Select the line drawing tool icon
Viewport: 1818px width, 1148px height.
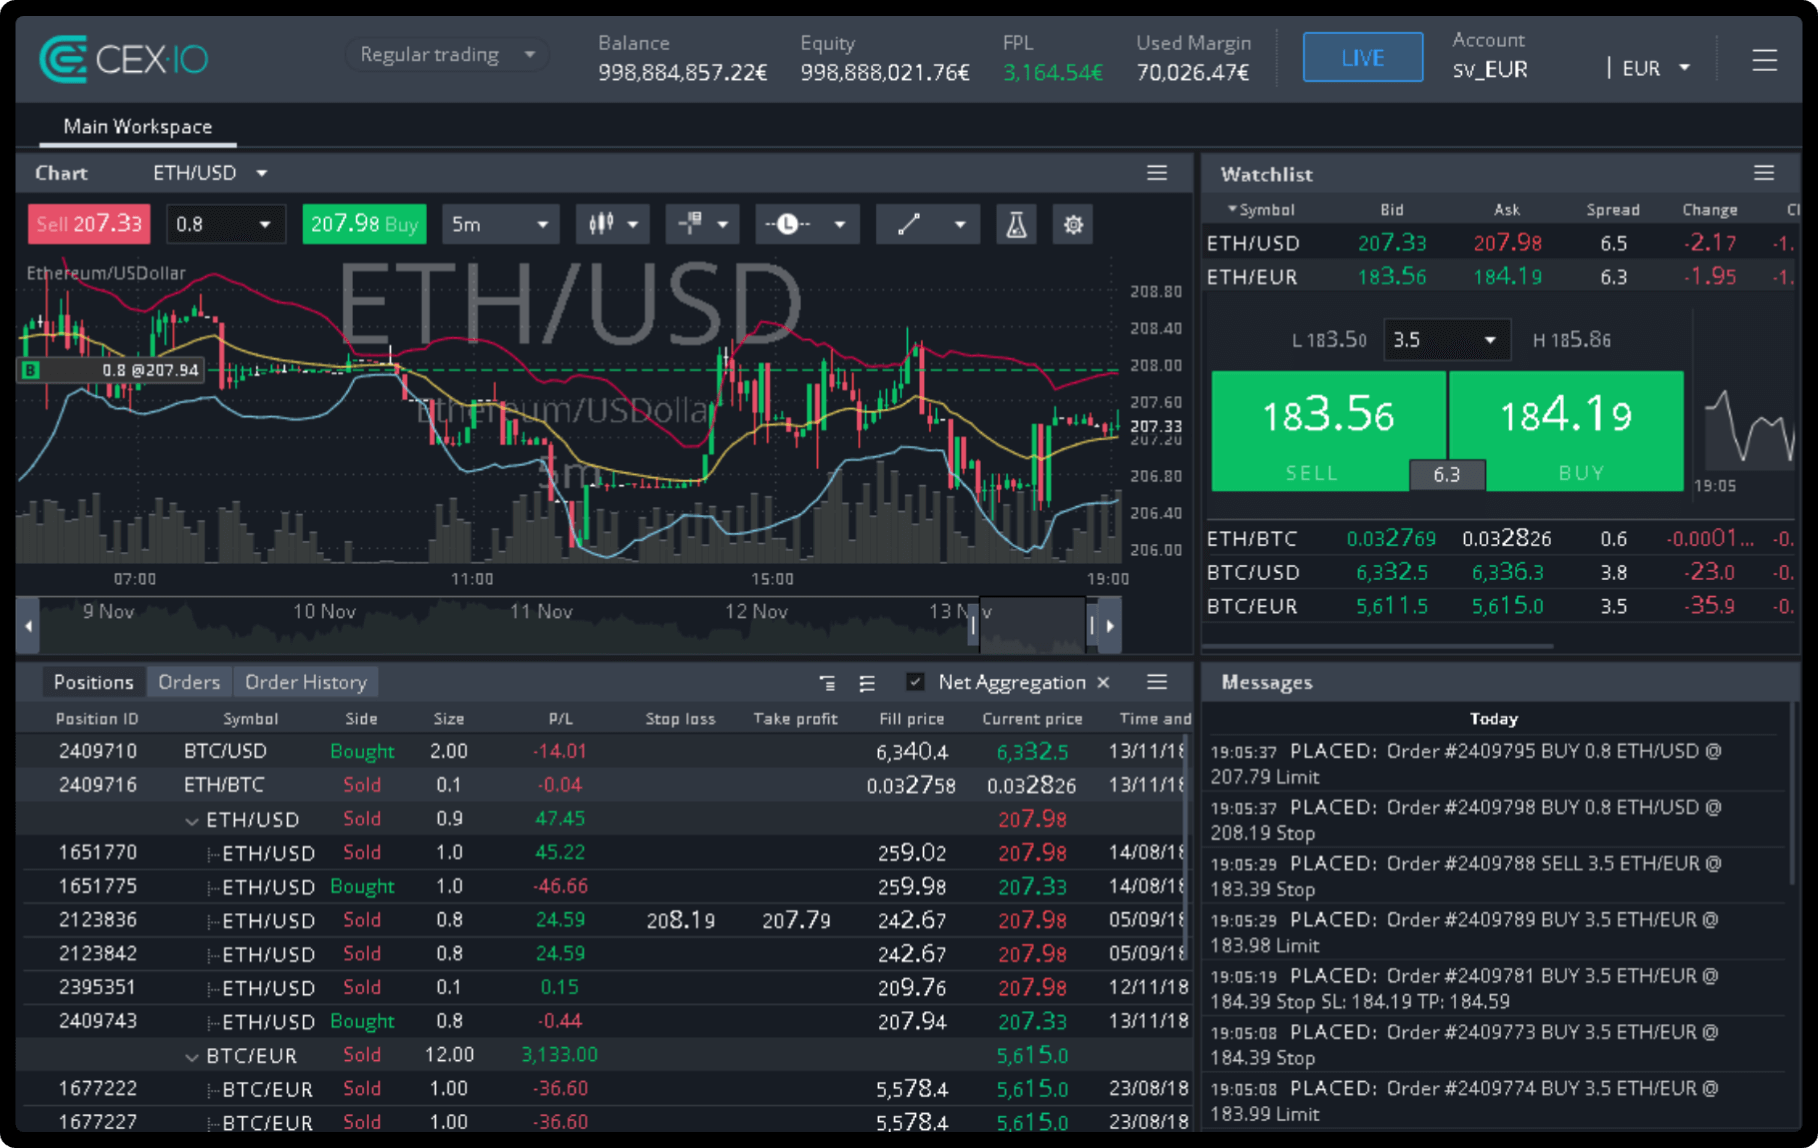coord(908,225)
